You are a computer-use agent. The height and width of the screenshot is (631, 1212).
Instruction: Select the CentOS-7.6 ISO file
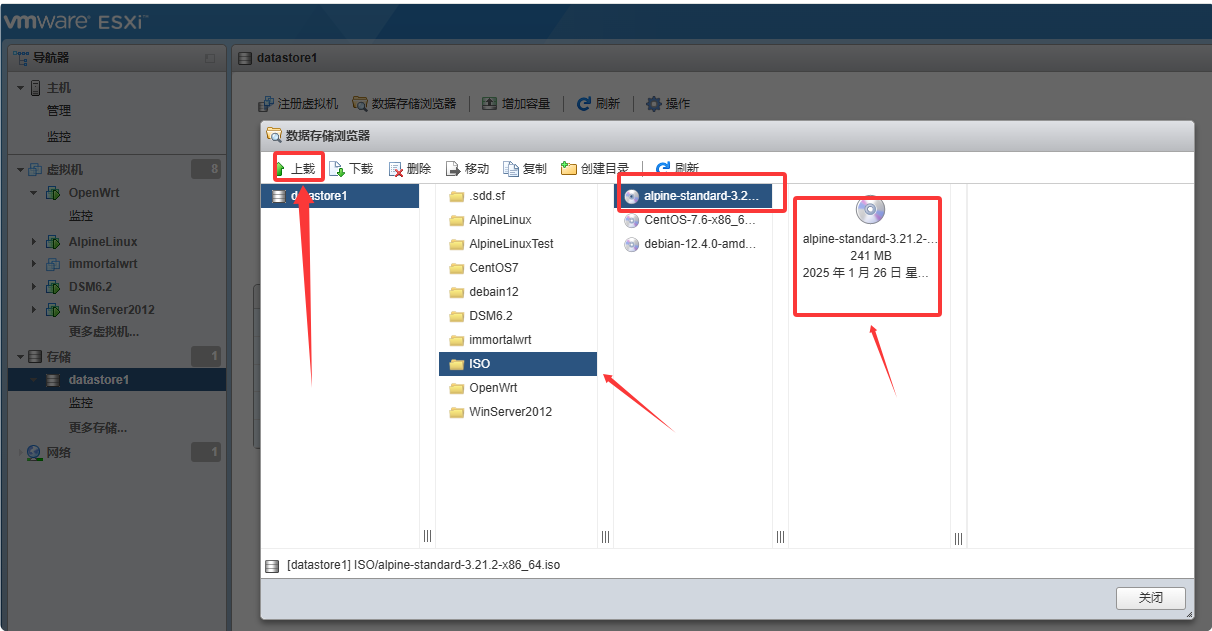point(700,220)
